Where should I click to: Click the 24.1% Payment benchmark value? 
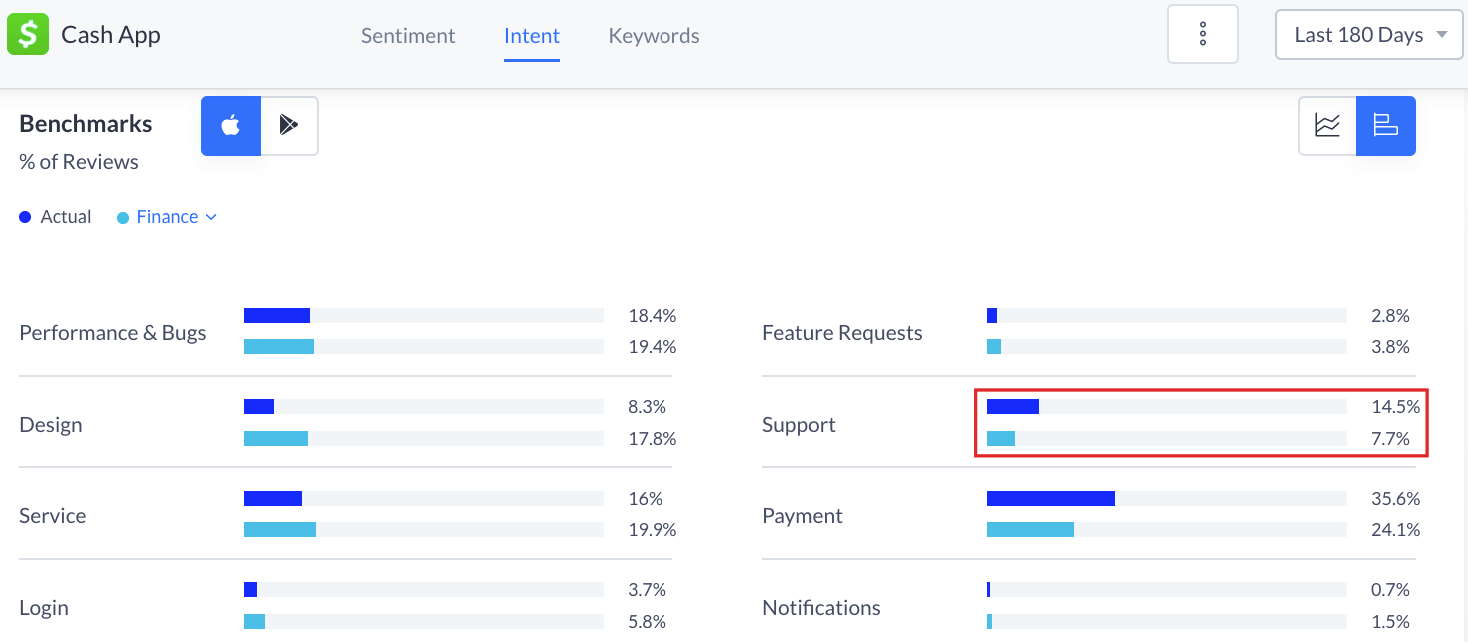click(1396, 530)
